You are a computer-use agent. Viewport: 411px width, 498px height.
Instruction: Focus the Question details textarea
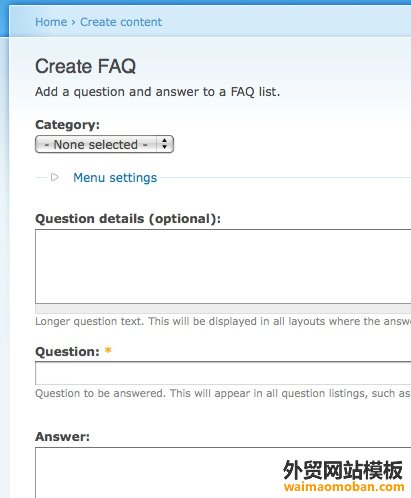pyautogui.click(x=223, y=266)
